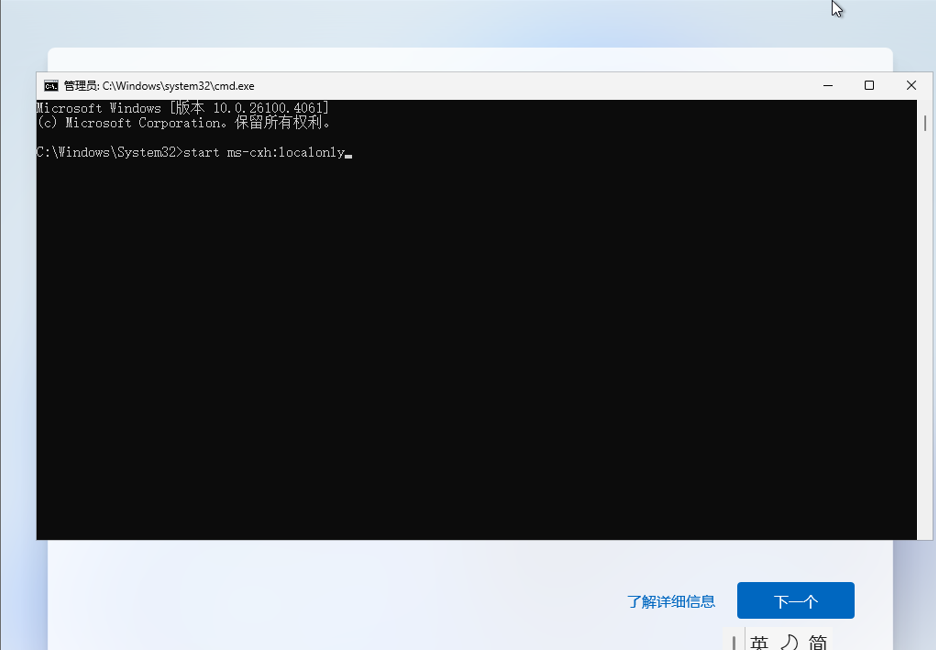Open the cmd.exe title bar system icon

[x=50, y=86]
